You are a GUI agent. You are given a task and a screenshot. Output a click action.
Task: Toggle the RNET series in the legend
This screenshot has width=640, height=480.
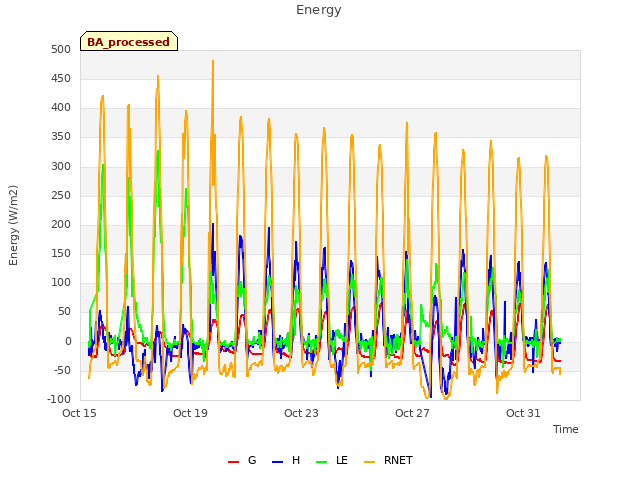(x=388, y=460)
